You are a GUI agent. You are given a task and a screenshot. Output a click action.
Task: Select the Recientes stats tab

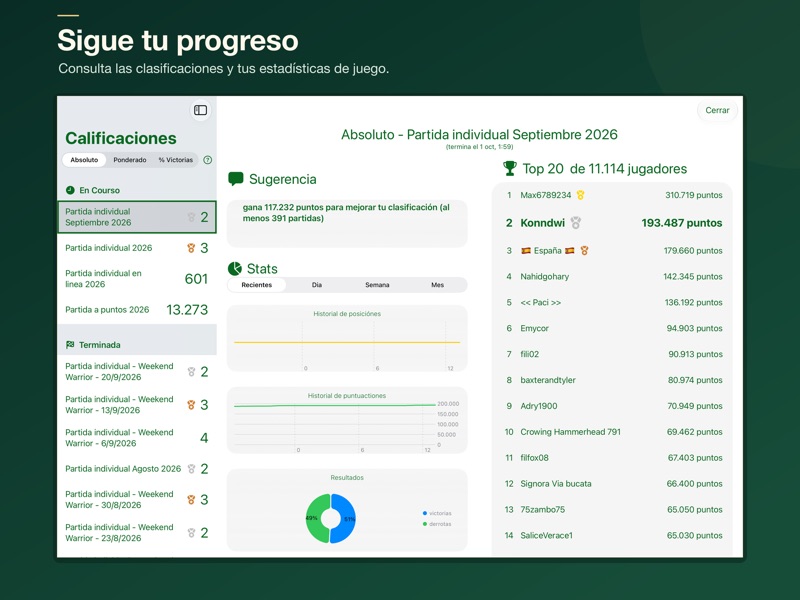point(257,285)
